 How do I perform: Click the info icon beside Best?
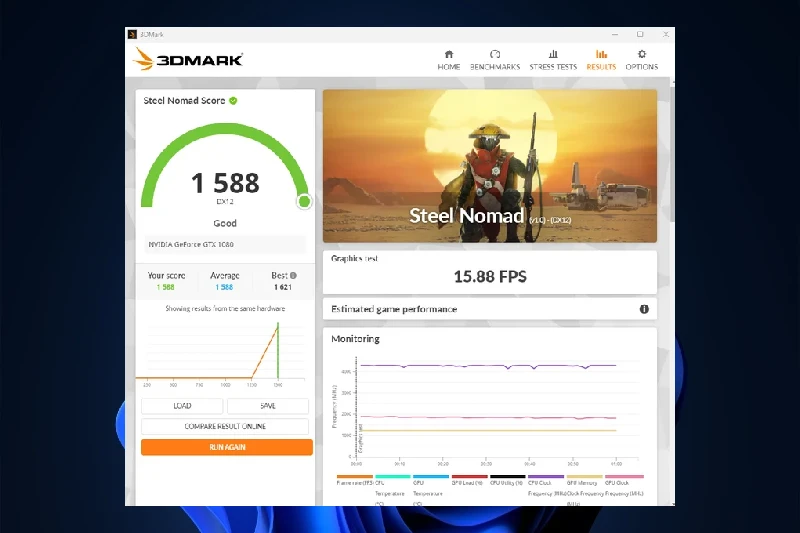(293, 275)
